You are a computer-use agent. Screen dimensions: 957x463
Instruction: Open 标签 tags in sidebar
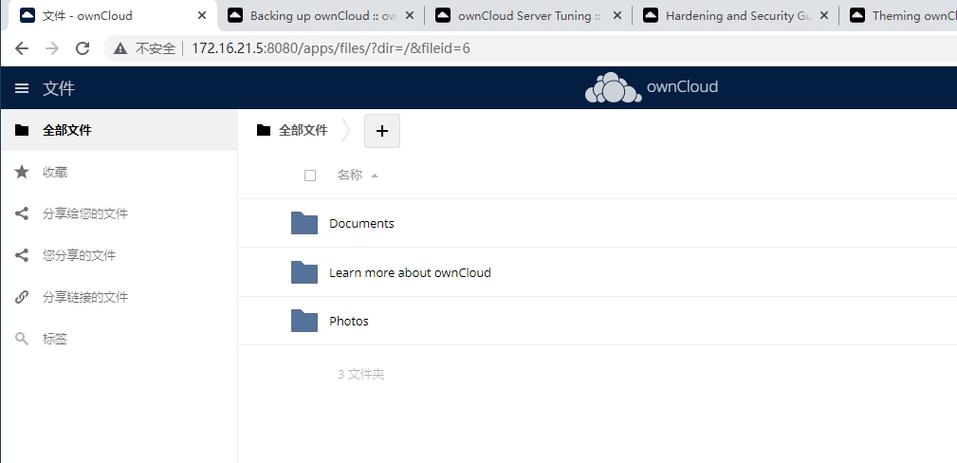pos(119,339)
